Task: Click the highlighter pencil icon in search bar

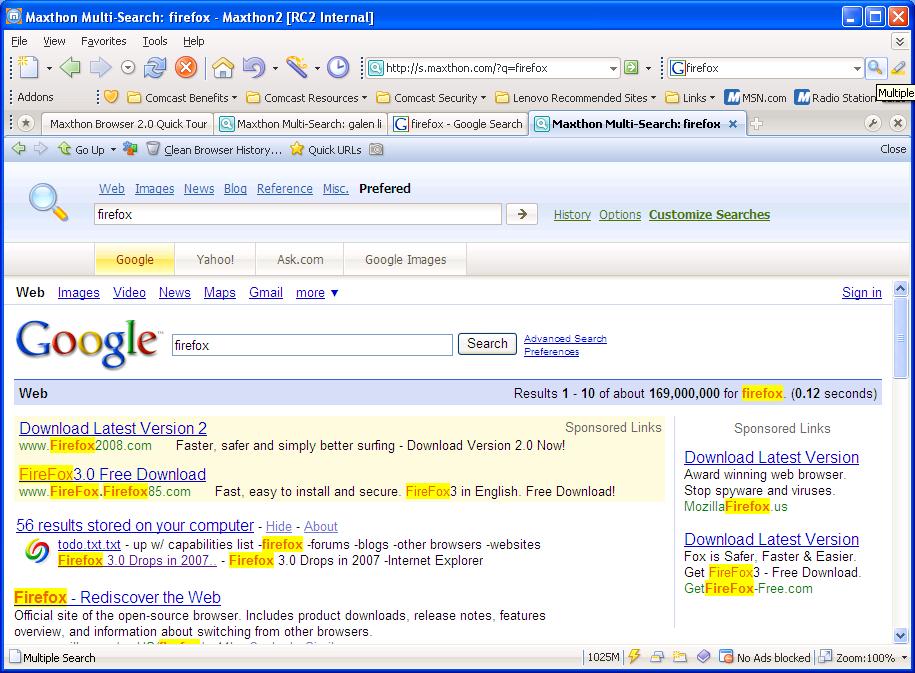Action: click(x=898, y=68)
